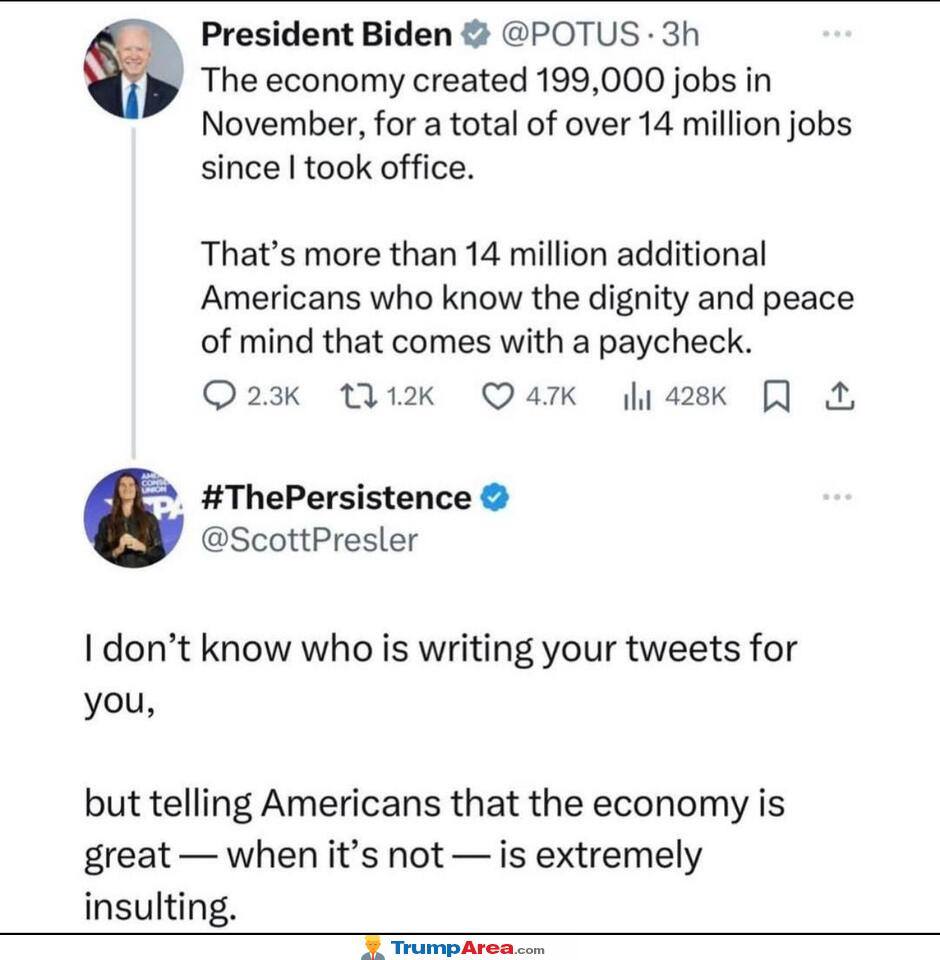Open more options on Biden's tweet
The image size is (940, 960).
coord(837,34)
